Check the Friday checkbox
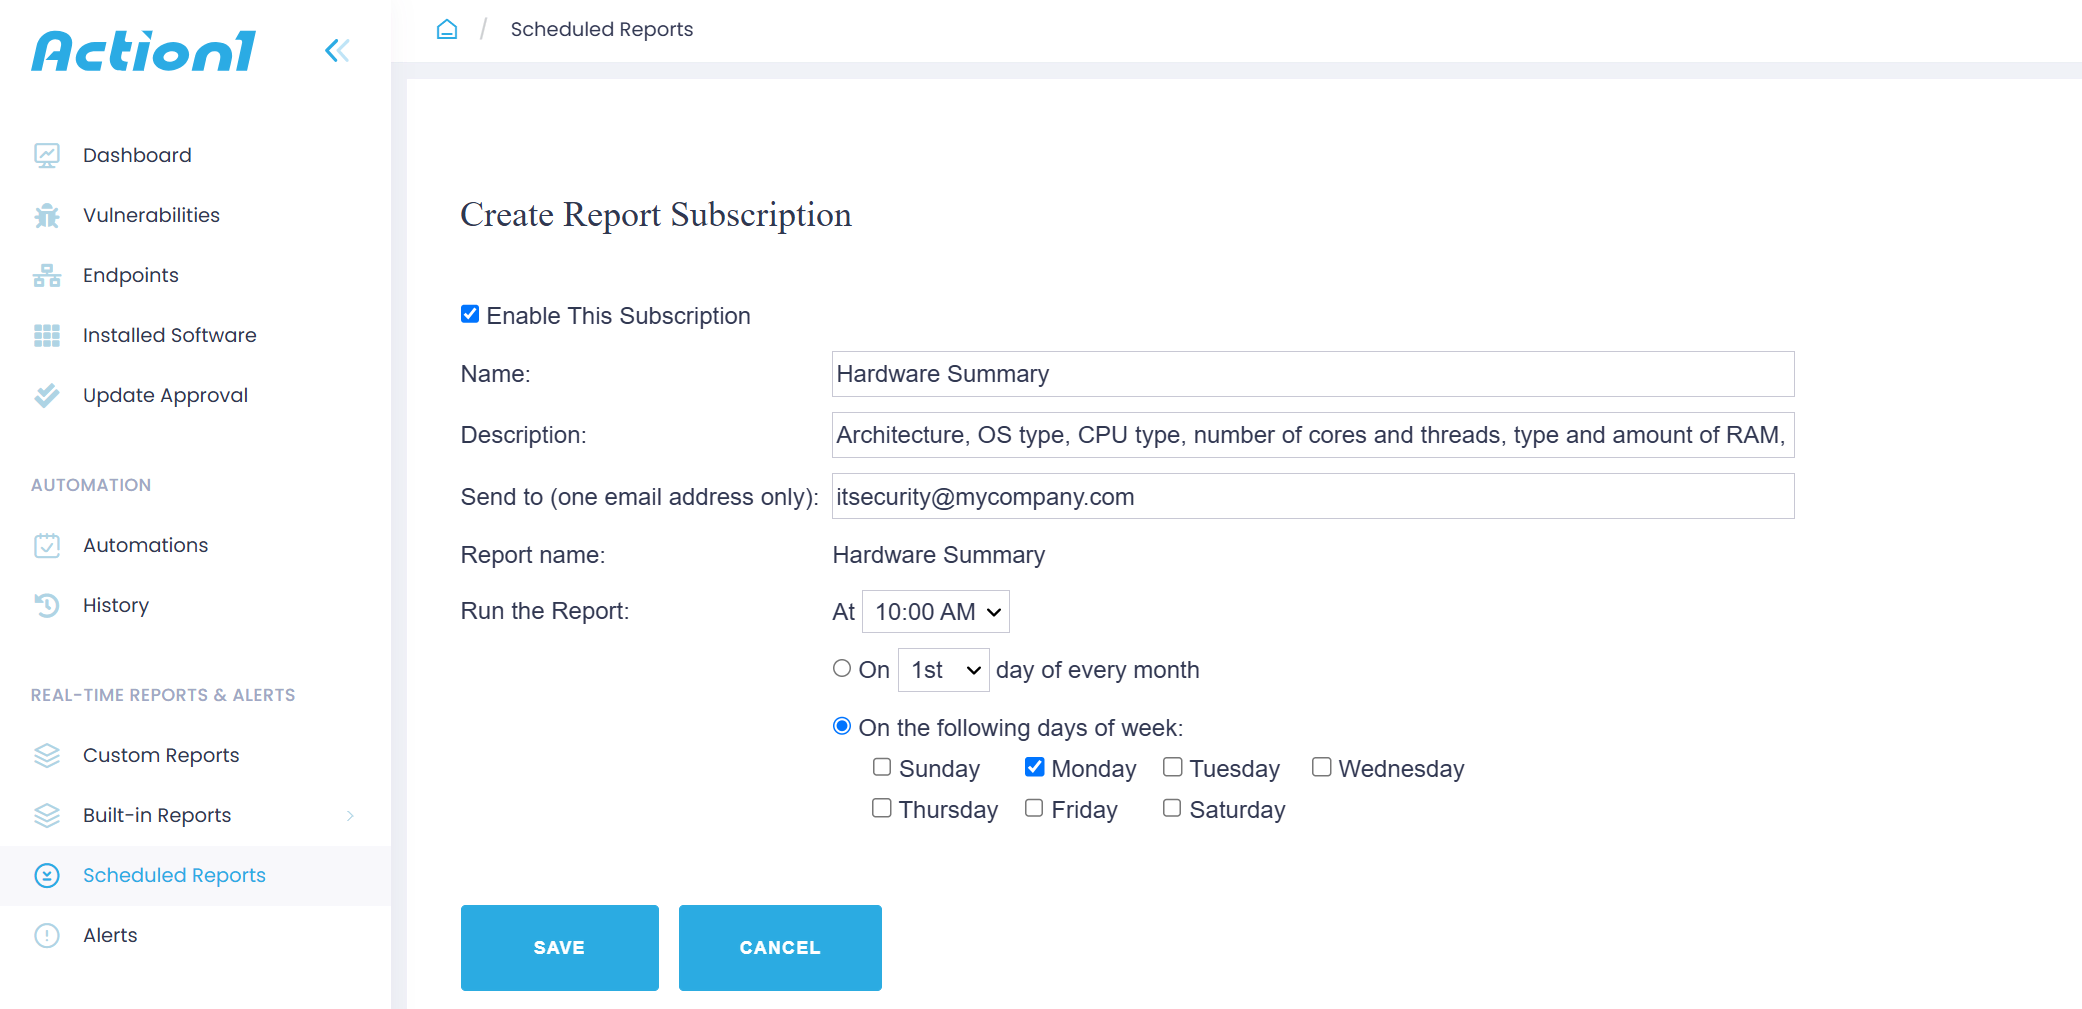 [x=1033, y=807]
